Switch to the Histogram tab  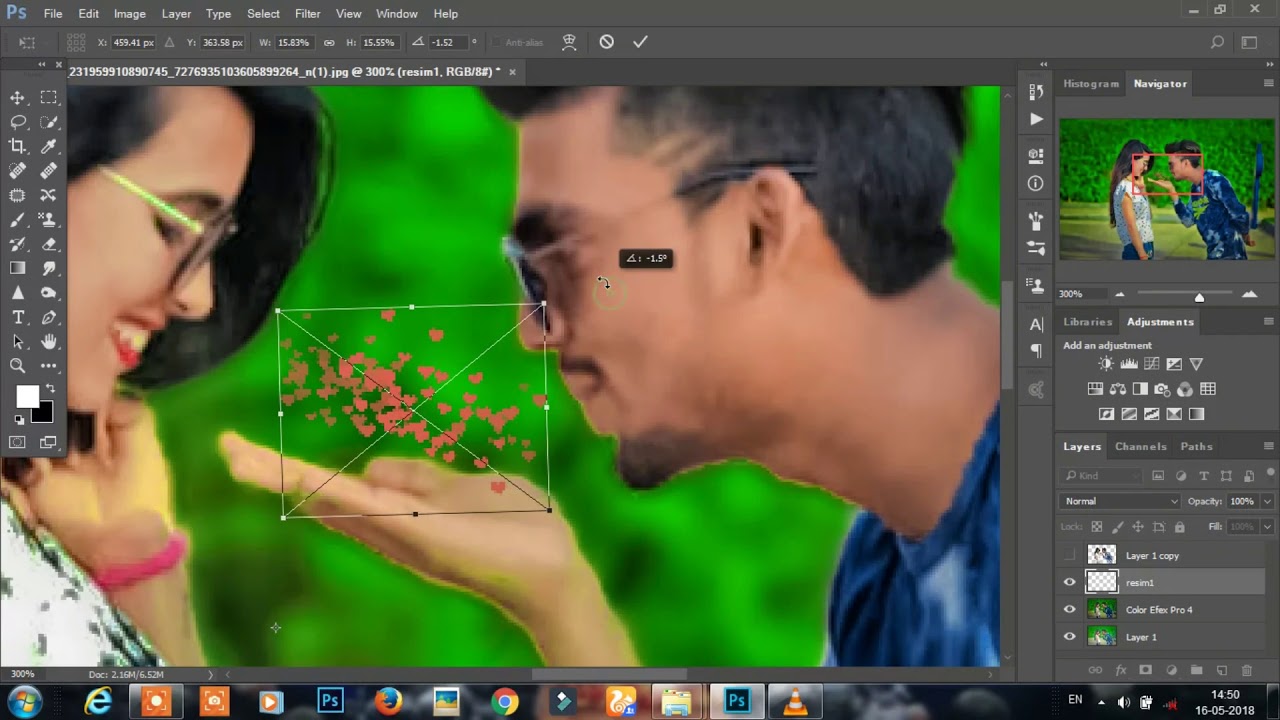1091,84
